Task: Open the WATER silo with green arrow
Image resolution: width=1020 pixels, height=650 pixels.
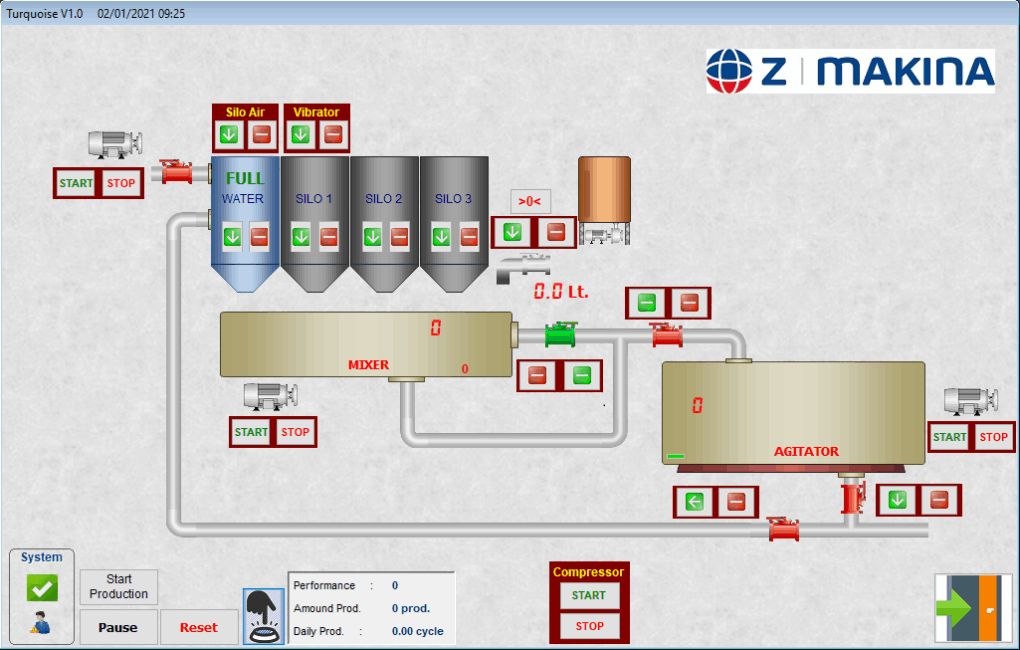Action: click(x=232, y=237)
